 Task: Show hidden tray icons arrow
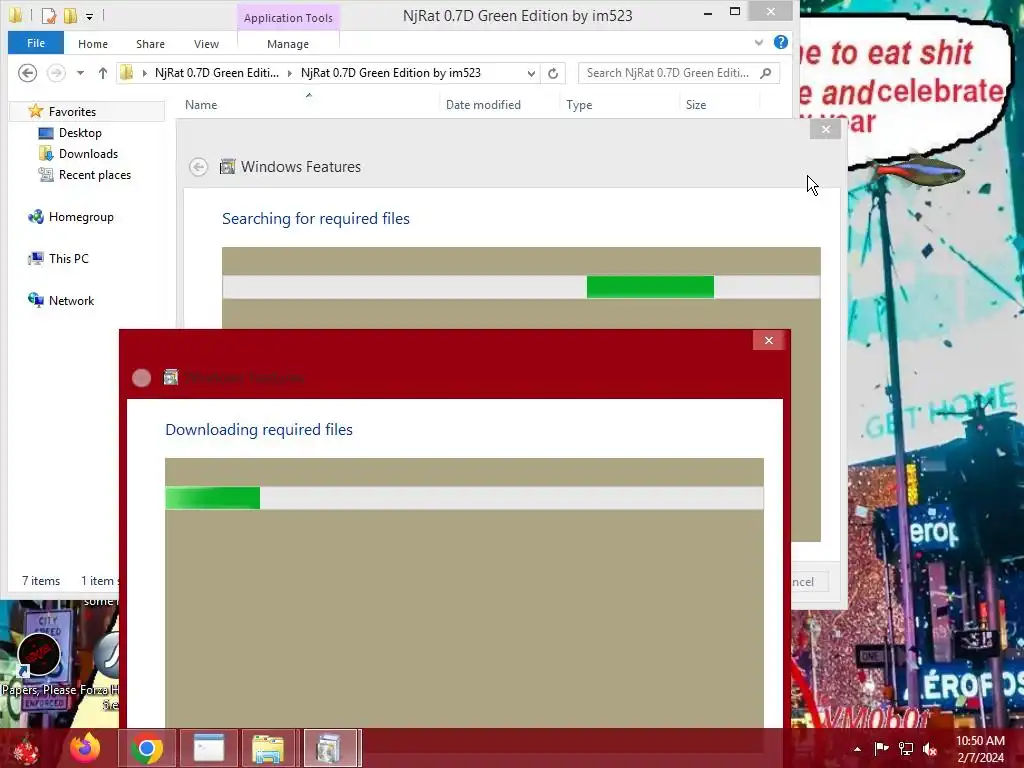coord(857,749)
